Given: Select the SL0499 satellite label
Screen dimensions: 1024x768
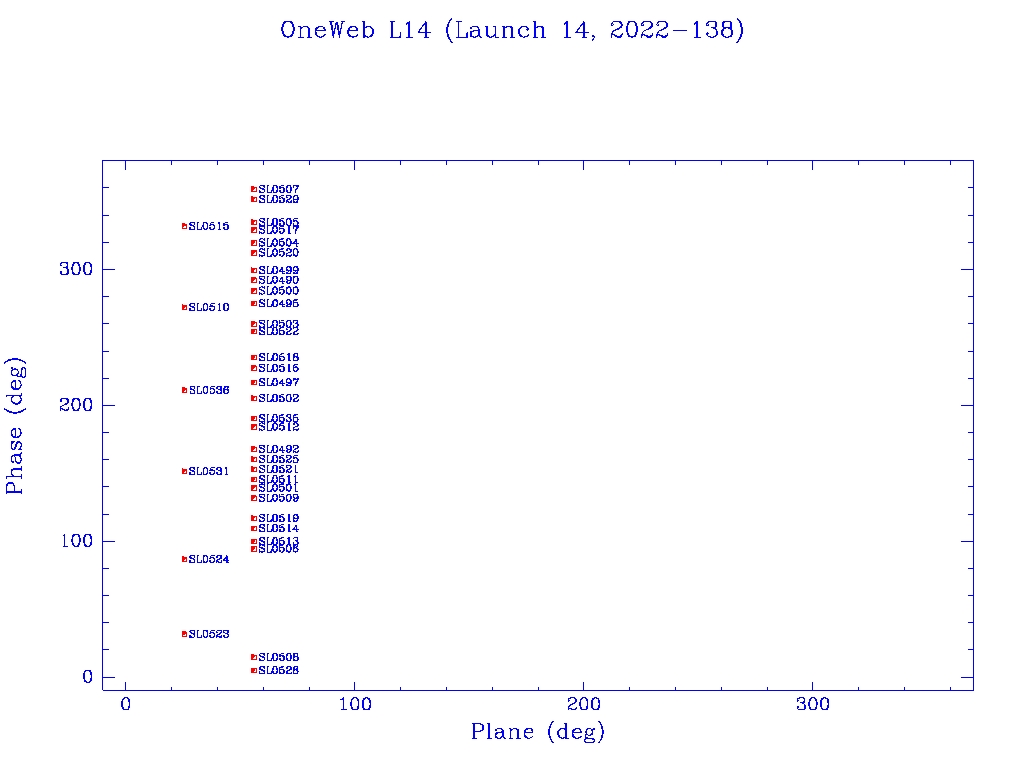Looking at the screenshot, I should click(x=279, y=270).
